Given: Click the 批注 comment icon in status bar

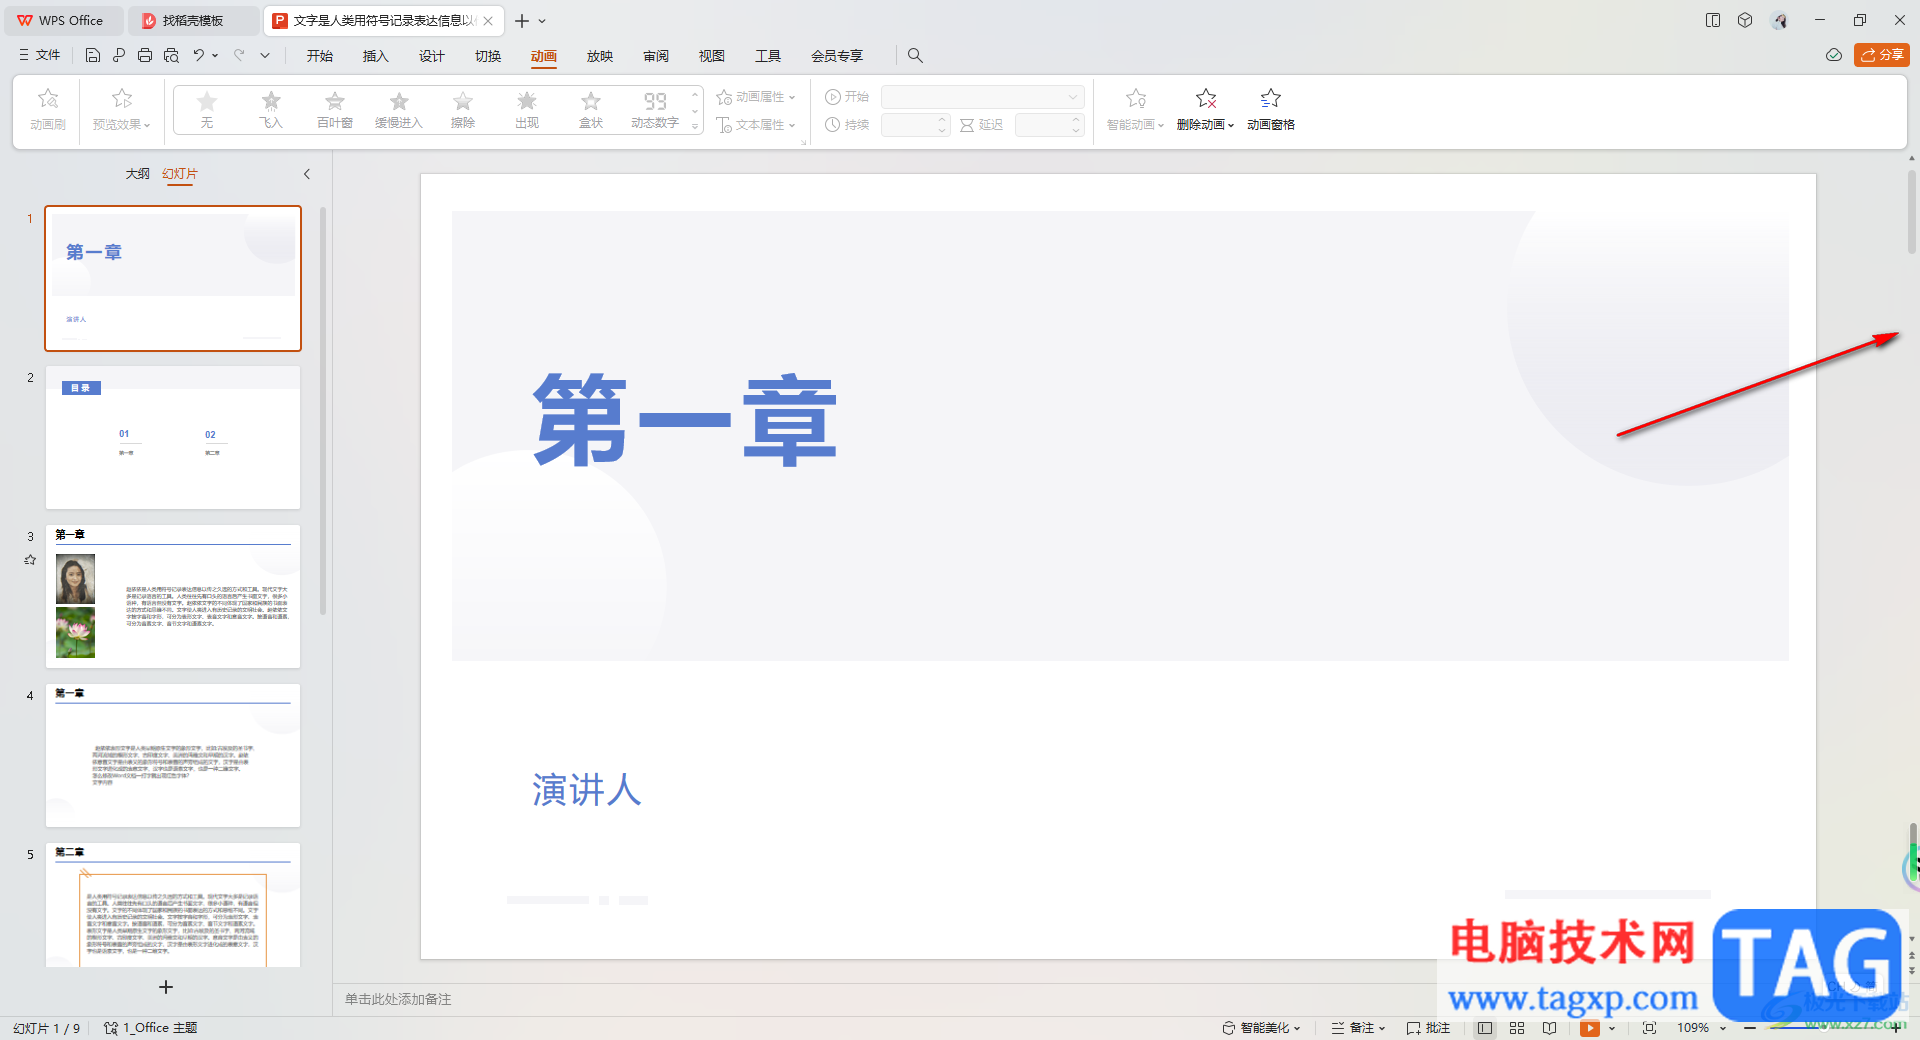Looking at the screenshot, I should pyautogui.click(x=1428, y=1028).
